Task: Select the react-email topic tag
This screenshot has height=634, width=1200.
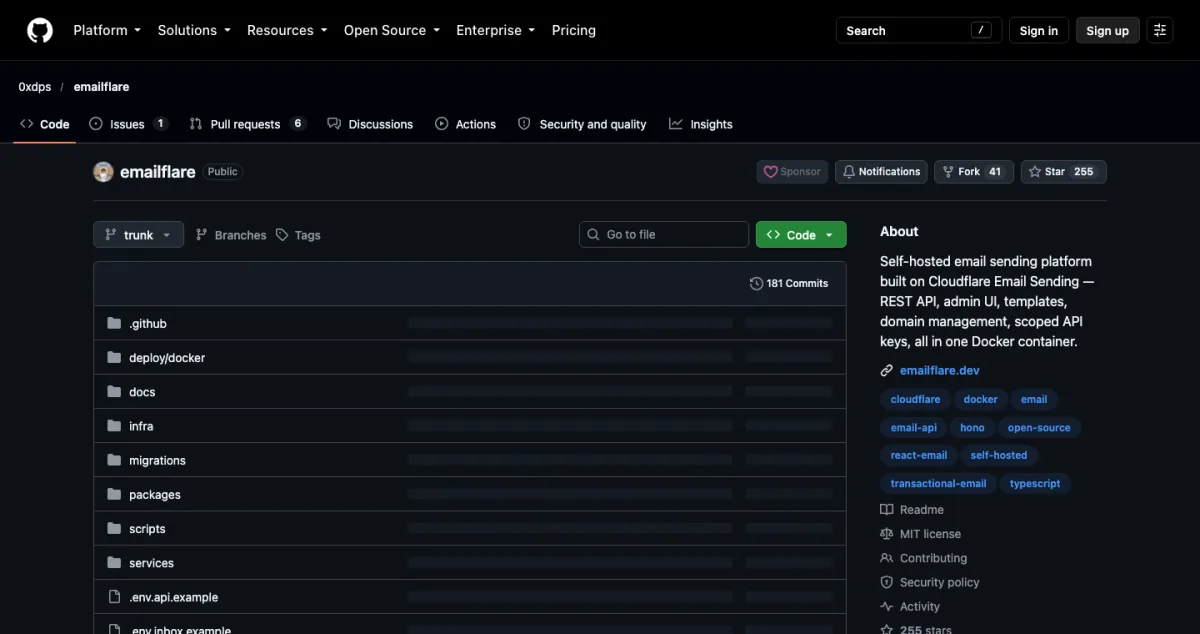Action: (919, 455)
